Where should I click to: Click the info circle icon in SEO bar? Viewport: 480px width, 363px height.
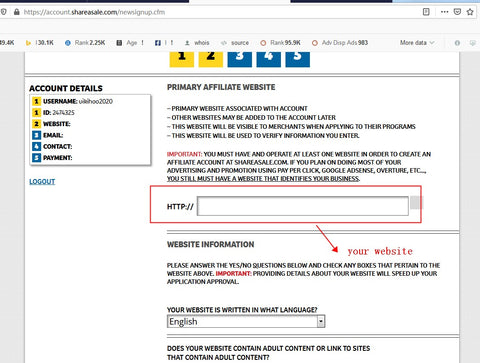pyautogui.click(x=457, y=43)
